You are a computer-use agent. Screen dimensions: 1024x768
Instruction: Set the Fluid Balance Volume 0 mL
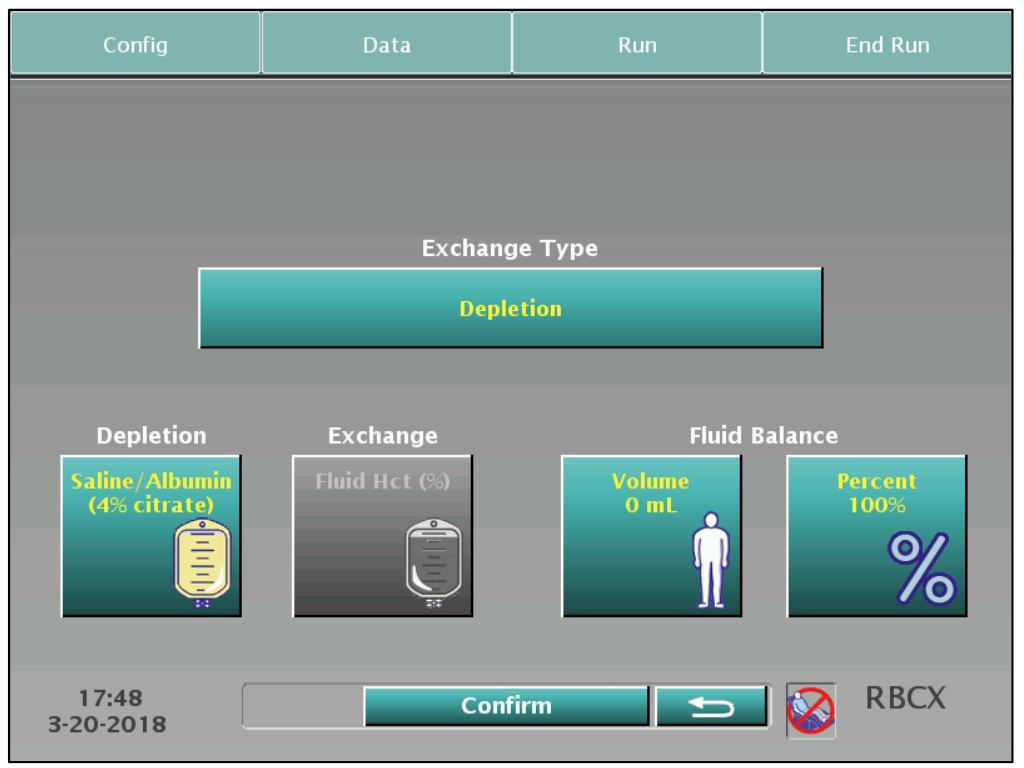[652, 536]
